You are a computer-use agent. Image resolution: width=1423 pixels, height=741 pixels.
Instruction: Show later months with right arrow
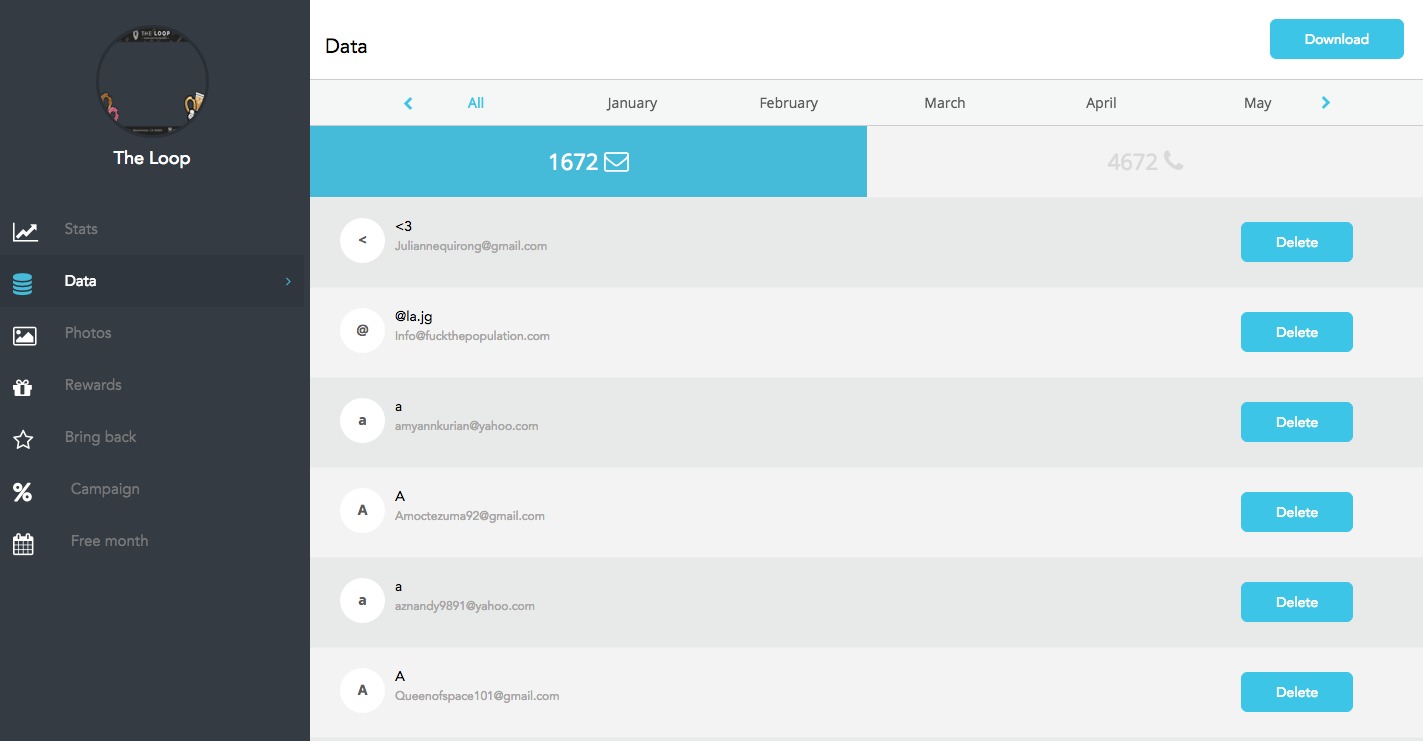click(x=1326, y=102)
